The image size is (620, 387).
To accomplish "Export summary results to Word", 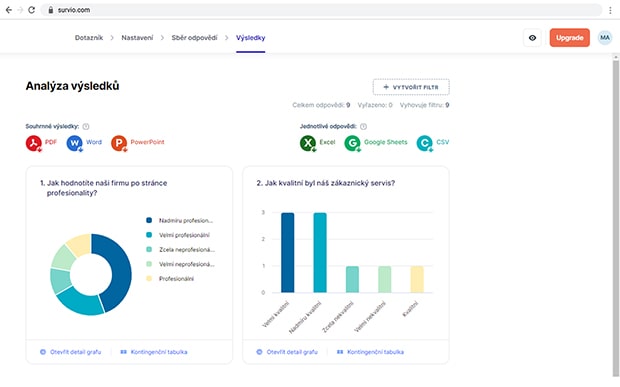I will click(84, 143).
